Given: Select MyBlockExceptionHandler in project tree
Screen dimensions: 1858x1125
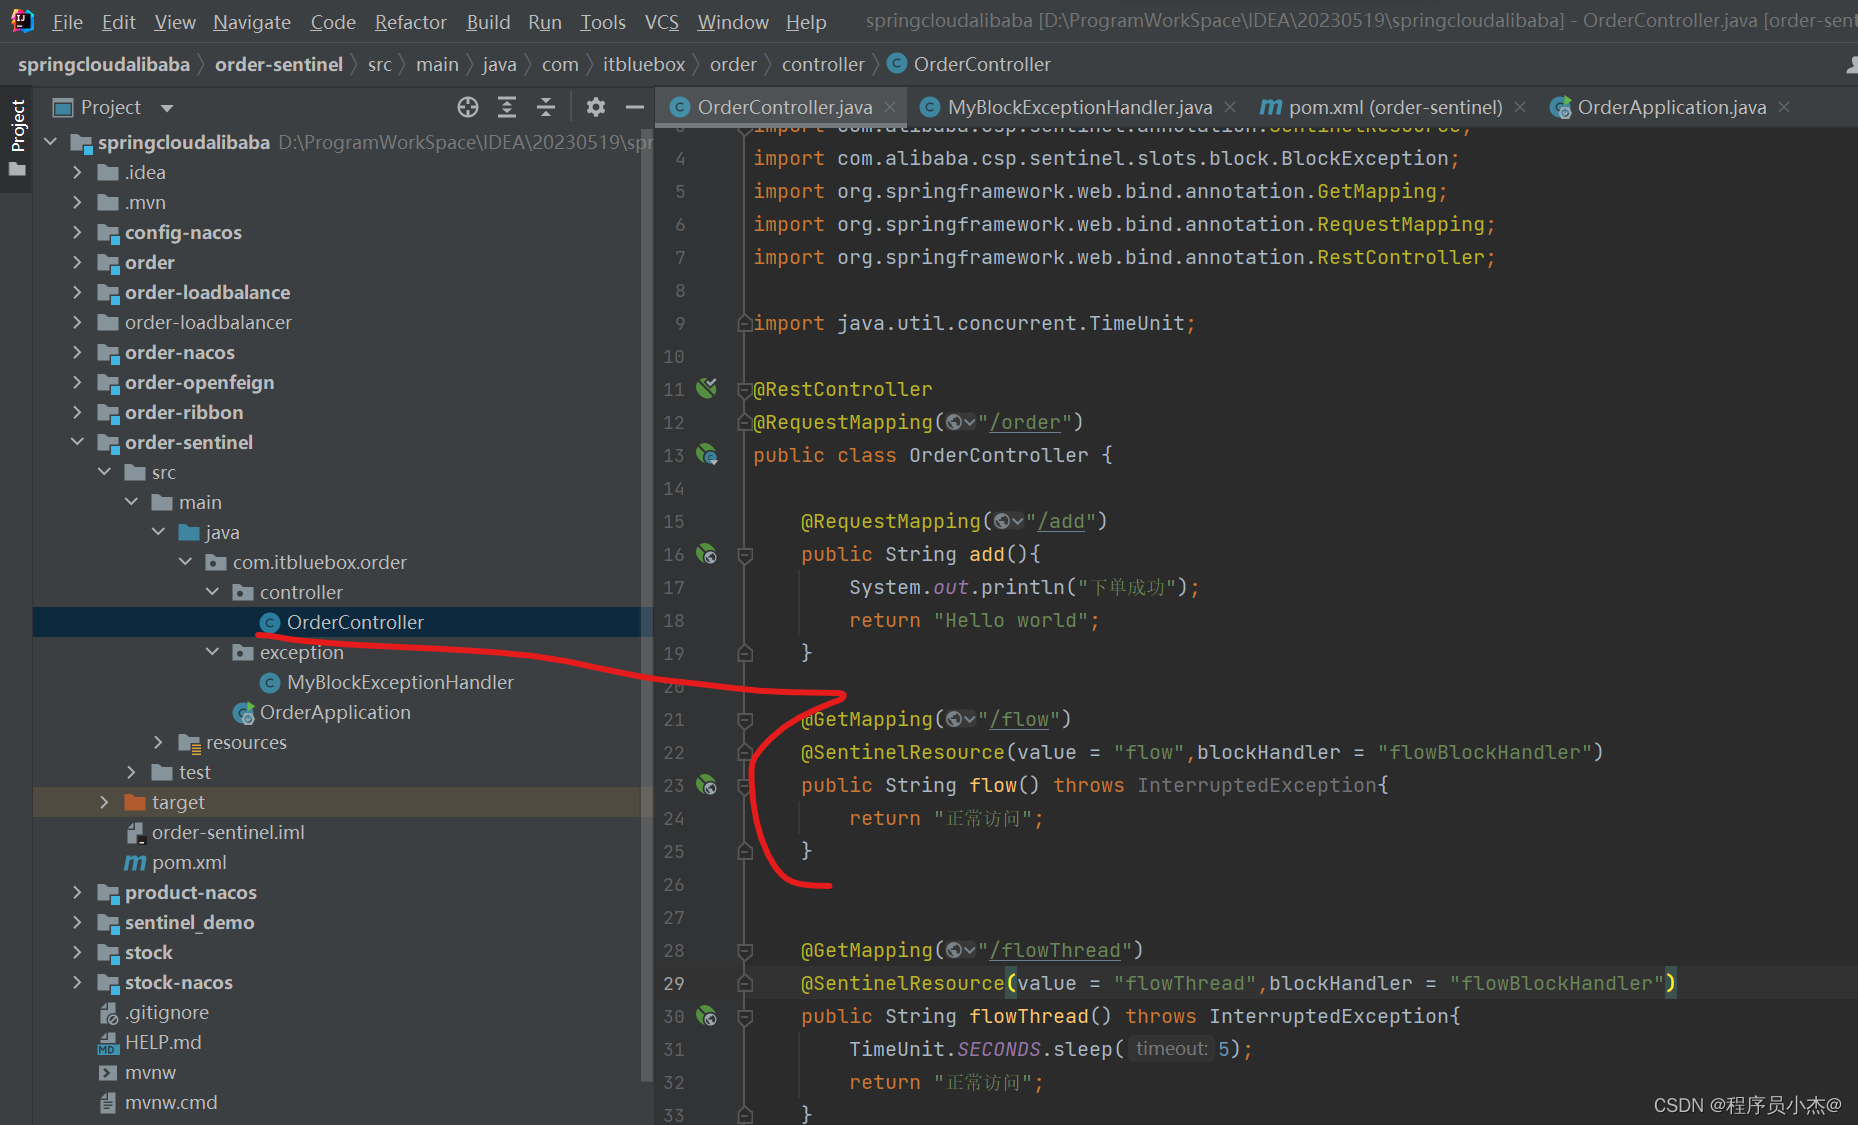Looking at the screenshot, I should pyautogui.click(x=400, y=682).
